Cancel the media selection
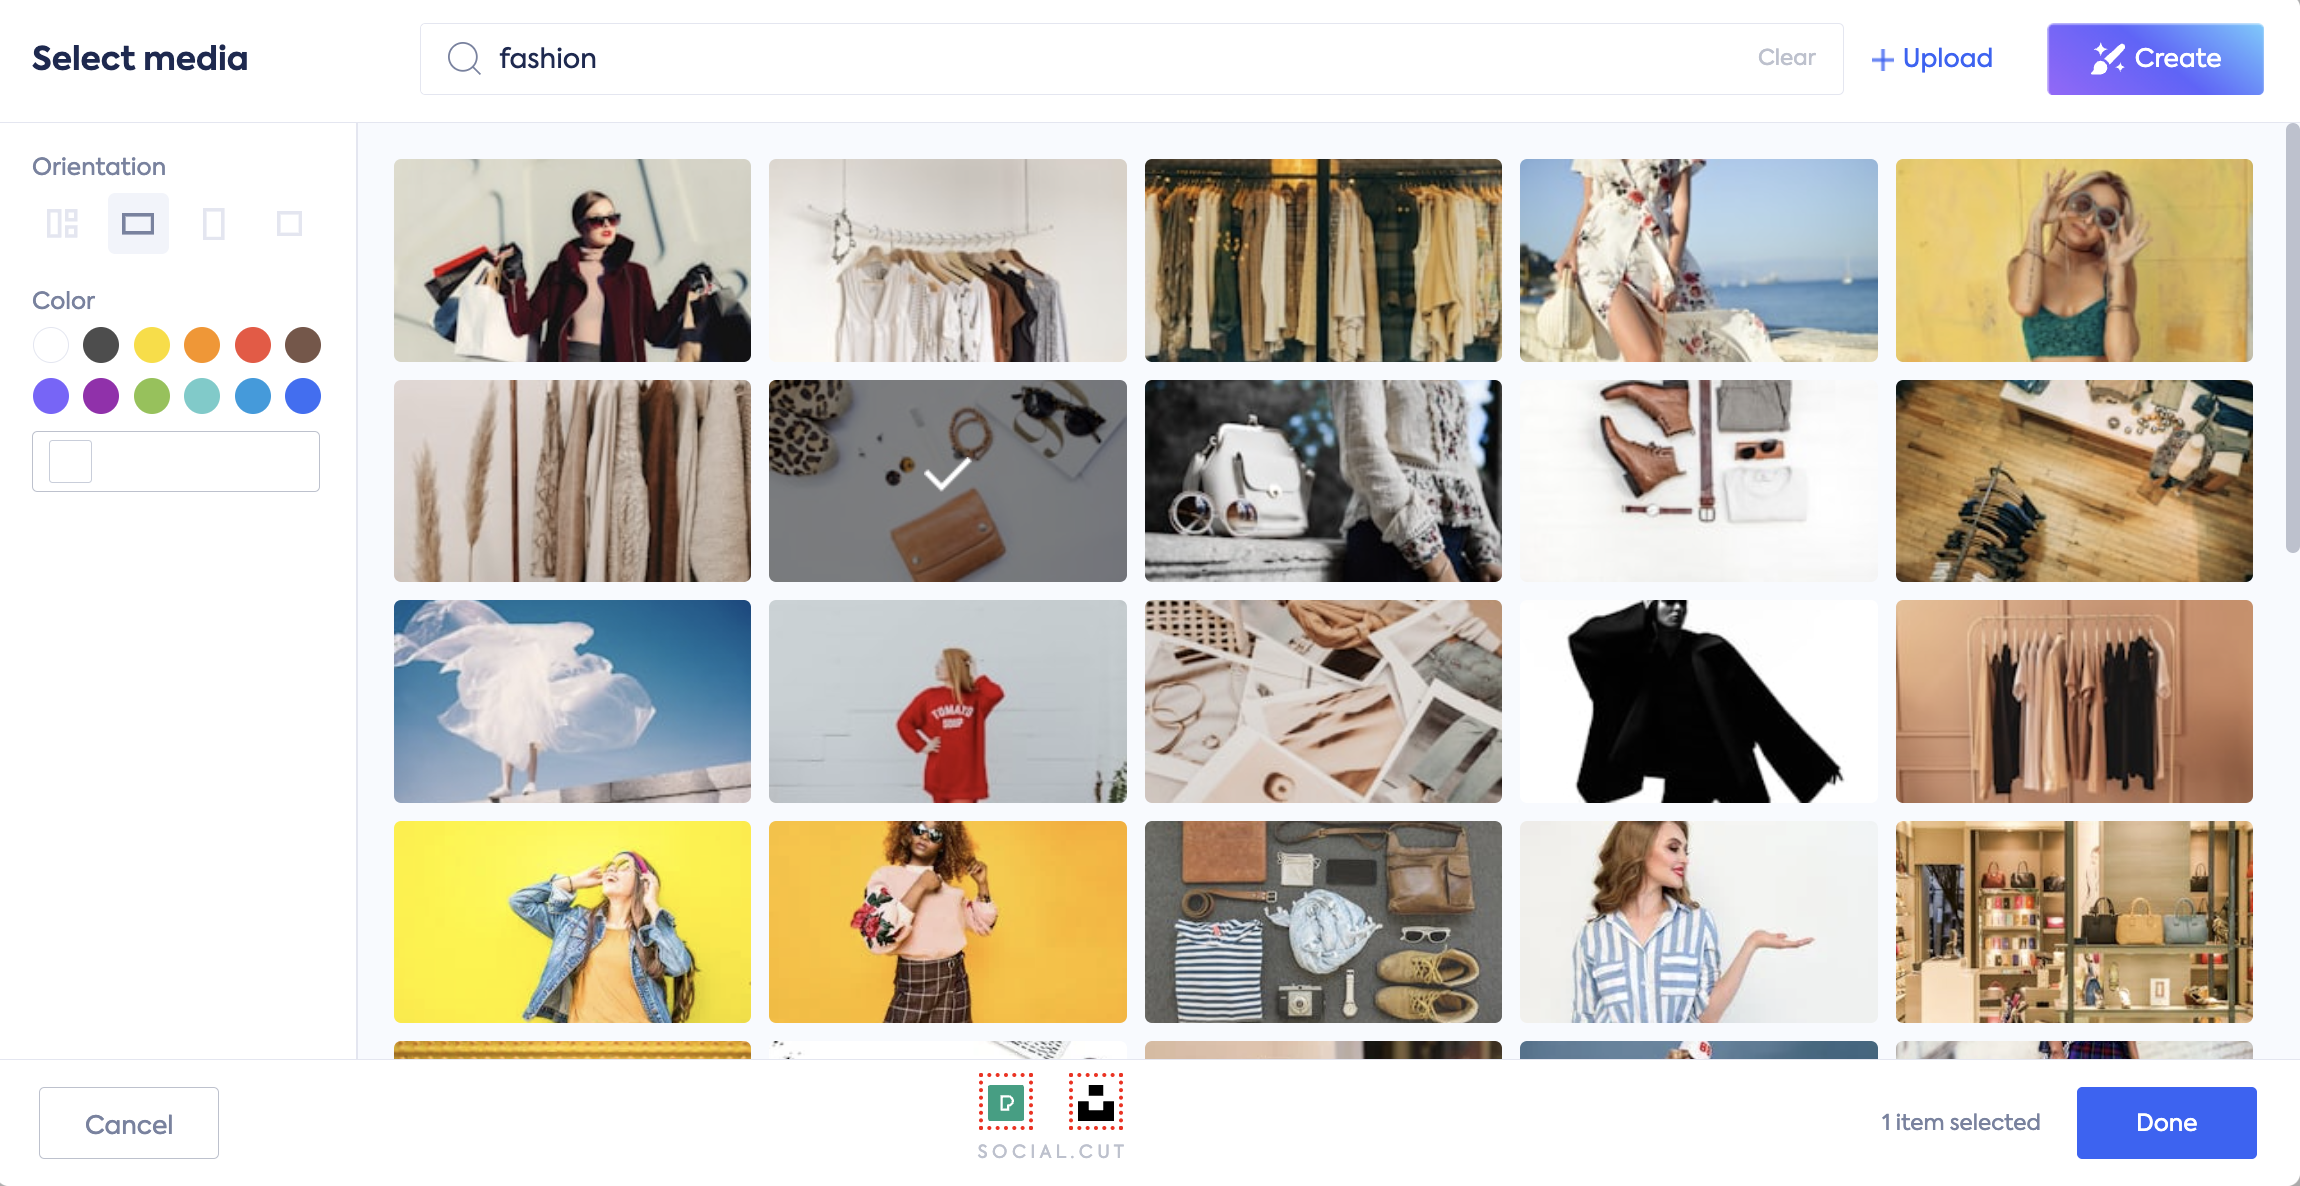2300x1186 pixels. [x=129, y=1123]
